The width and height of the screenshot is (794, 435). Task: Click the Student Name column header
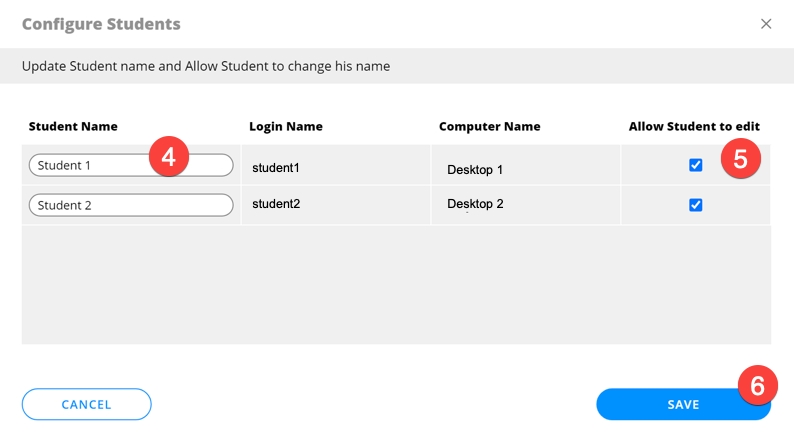click(x=73, y=127)
